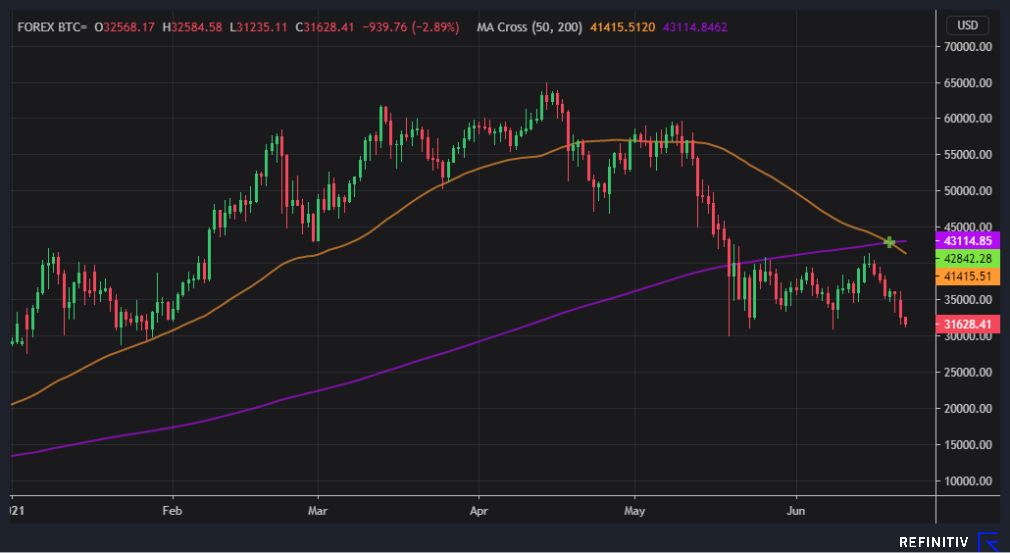Click the last red candlestick on chart

click(906, 321)
